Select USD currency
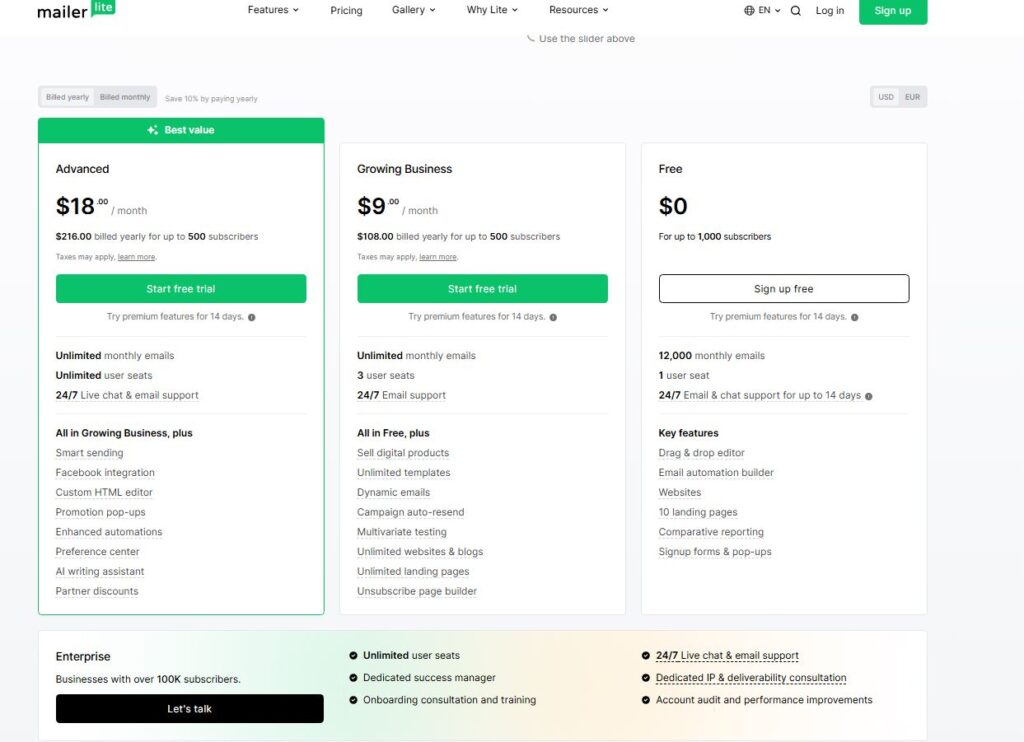The height and width of the screenshot is (742, 1024). tap(886, 97)
